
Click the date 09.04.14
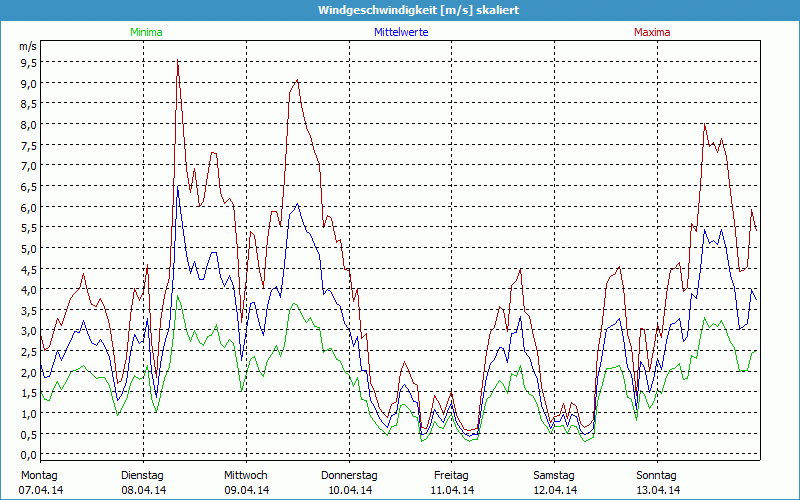pyautogui.click(x=246, y=490)
